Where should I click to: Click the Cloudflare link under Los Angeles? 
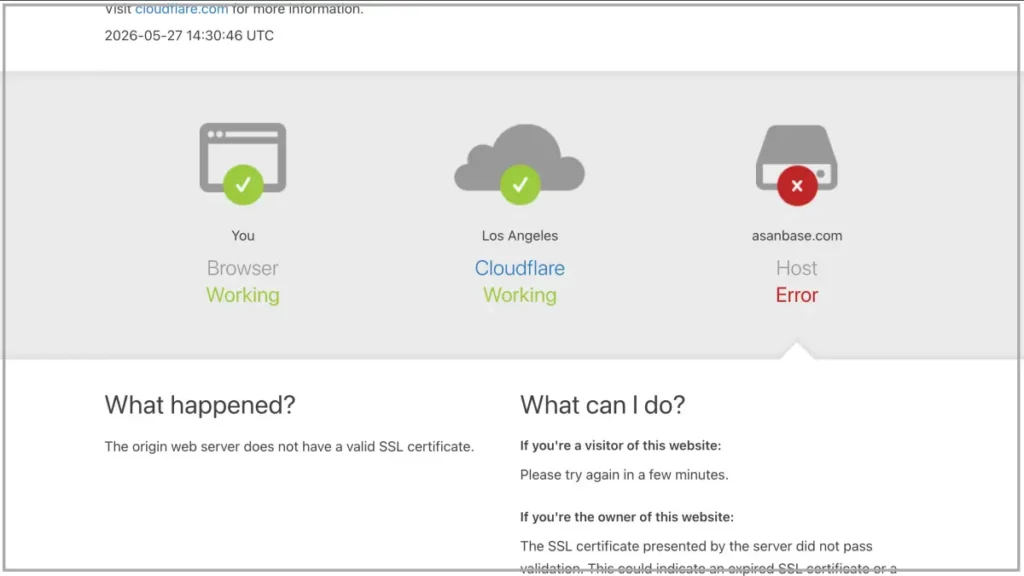coord(520,268)
